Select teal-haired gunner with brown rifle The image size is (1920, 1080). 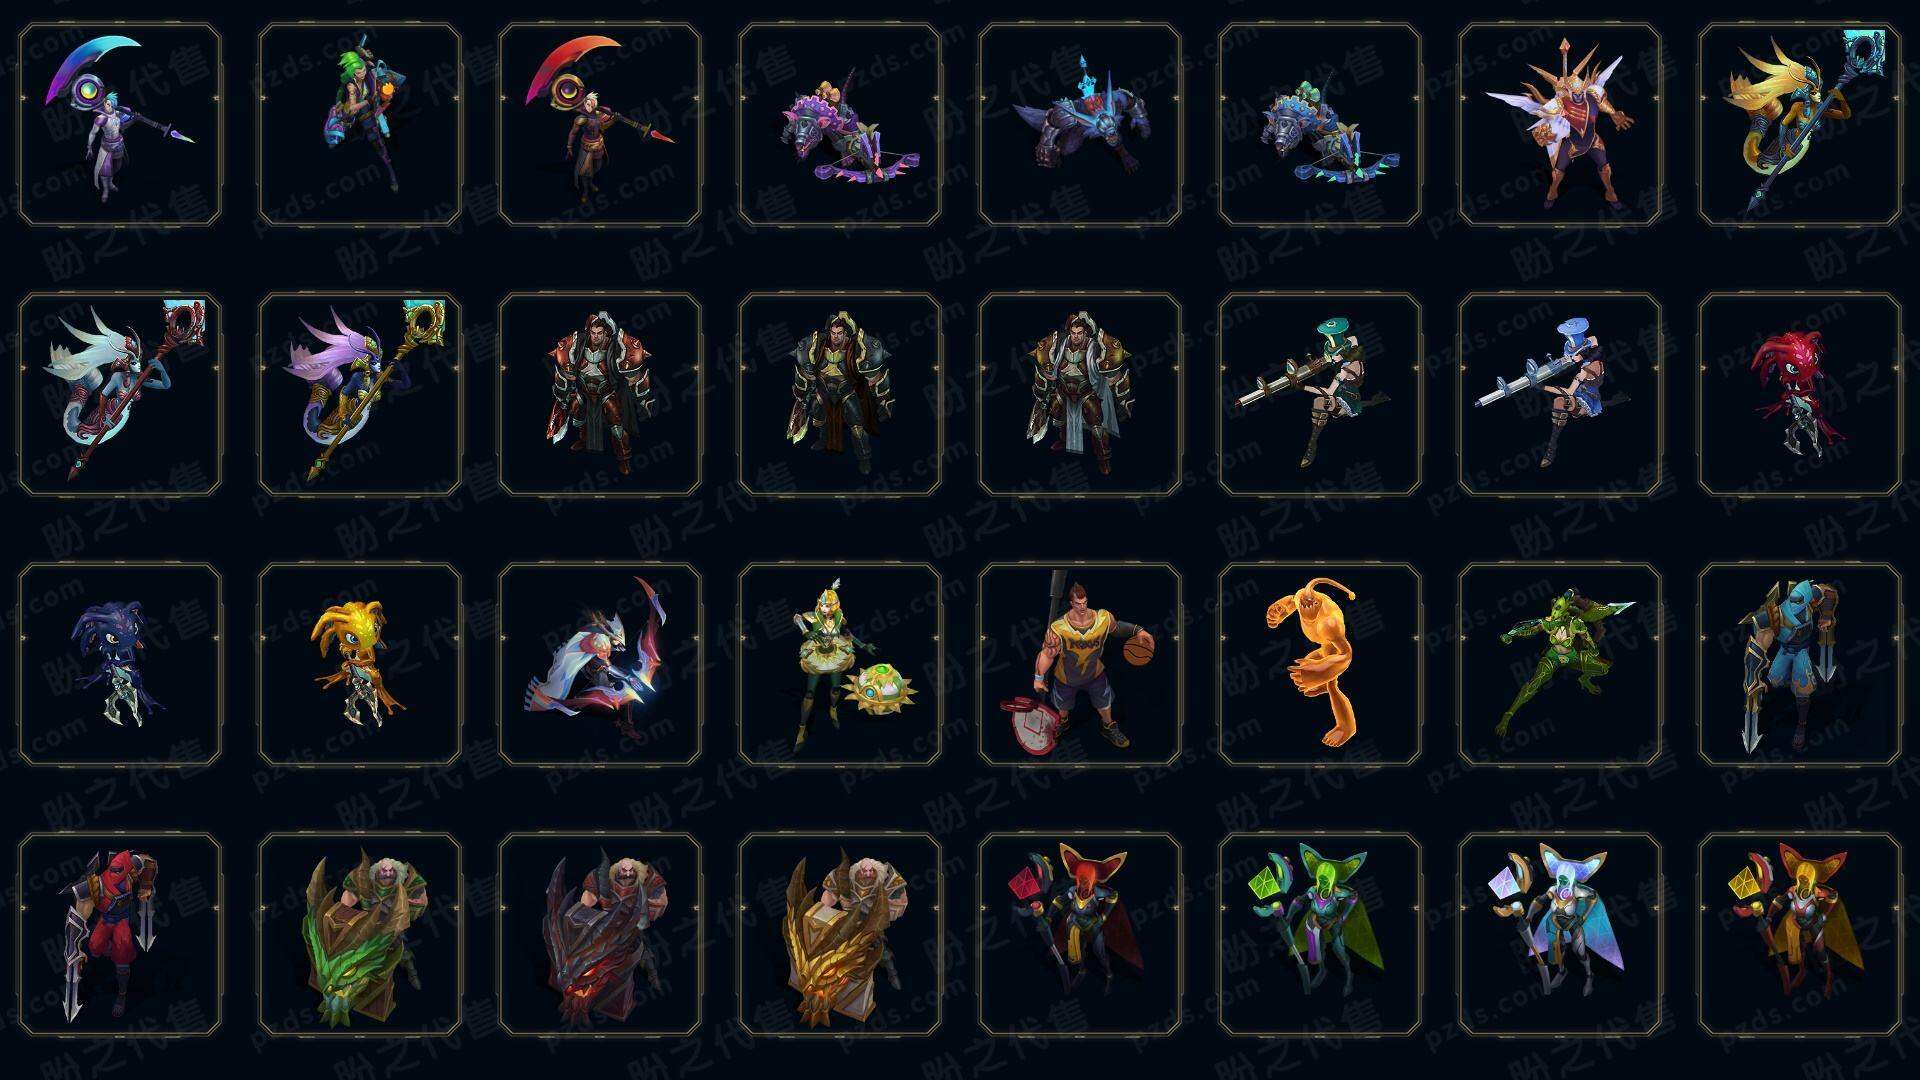[1320, 395]
